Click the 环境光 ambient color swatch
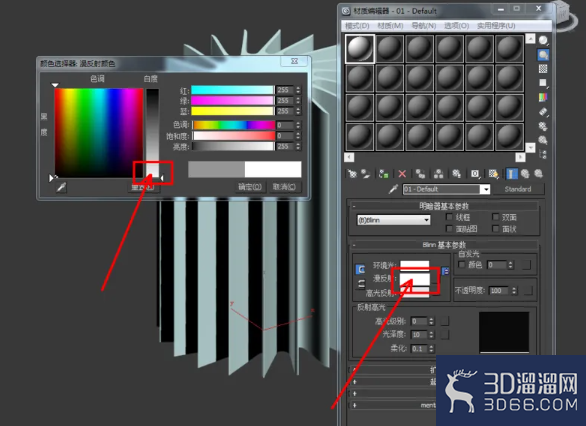Viewport: 586px width, 426px height. (415, 265)
